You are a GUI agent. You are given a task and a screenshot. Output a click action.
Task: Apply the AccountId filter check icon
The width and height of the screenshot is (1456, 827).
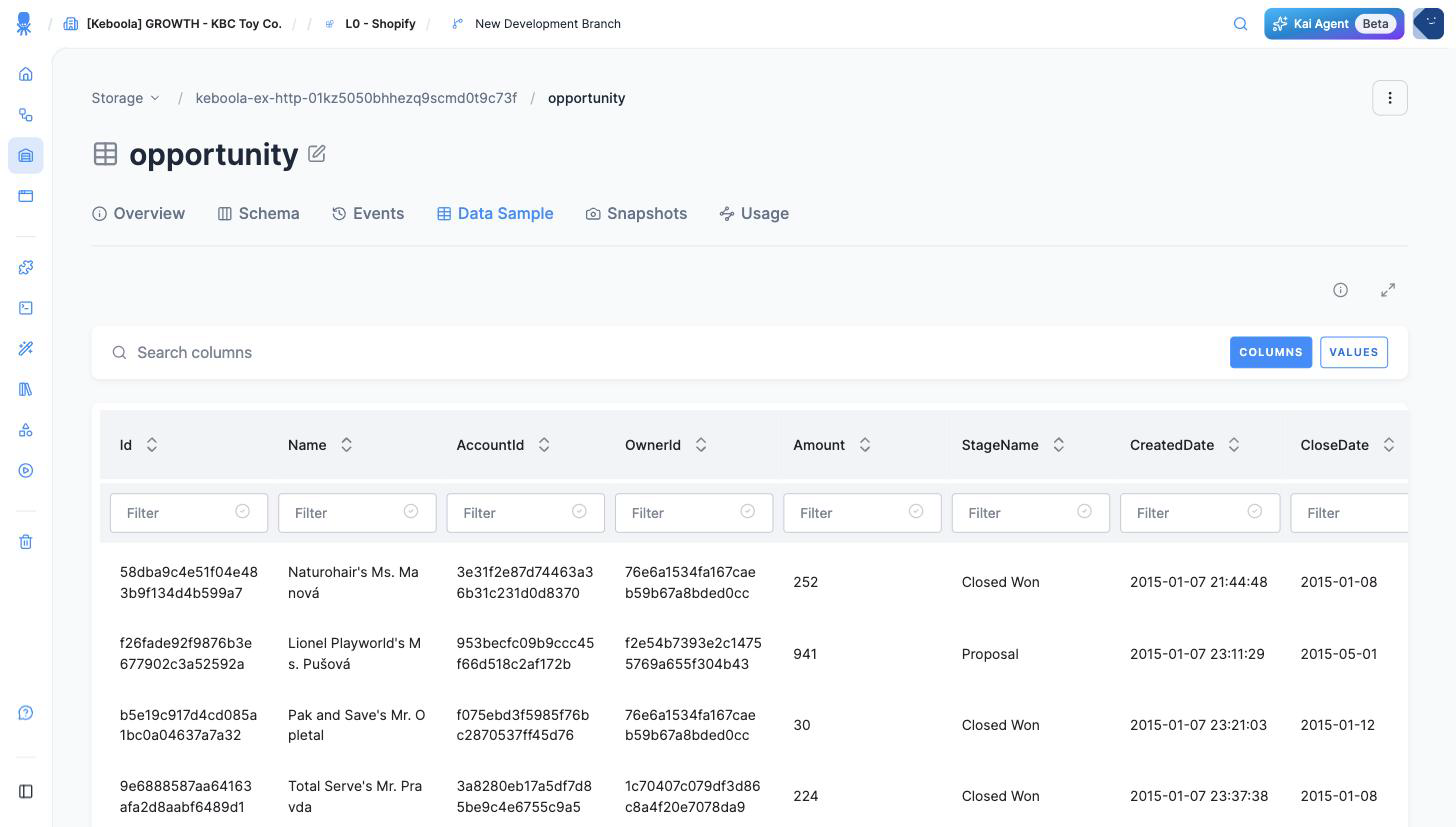click(x=579, y=511)
